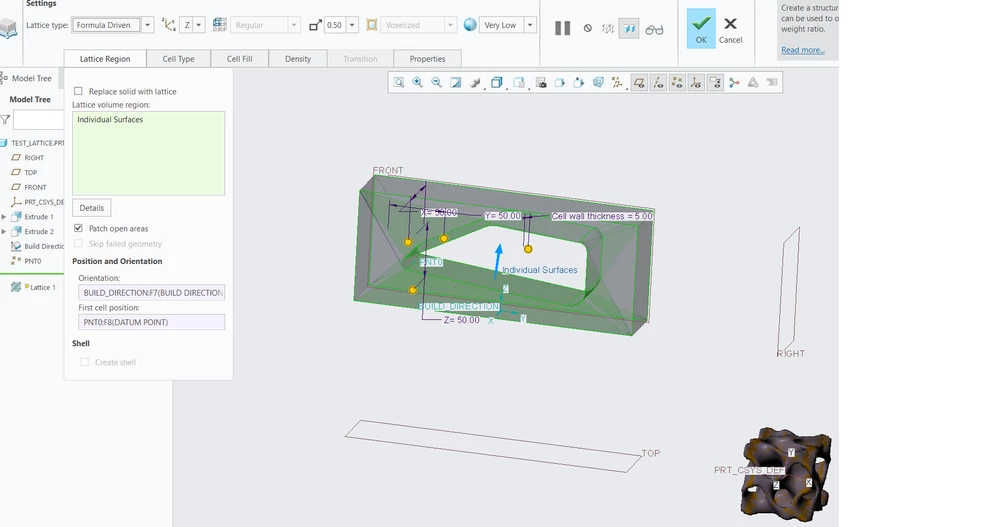The height and width of the screenshot is (527, 998).
Task: Click the view normal icon
Action: tap(560, 83)
